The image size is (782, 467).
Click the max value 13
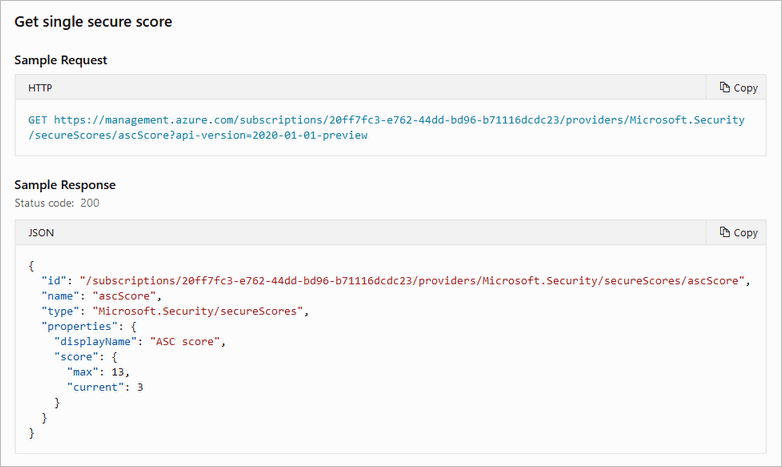point(121,372)
